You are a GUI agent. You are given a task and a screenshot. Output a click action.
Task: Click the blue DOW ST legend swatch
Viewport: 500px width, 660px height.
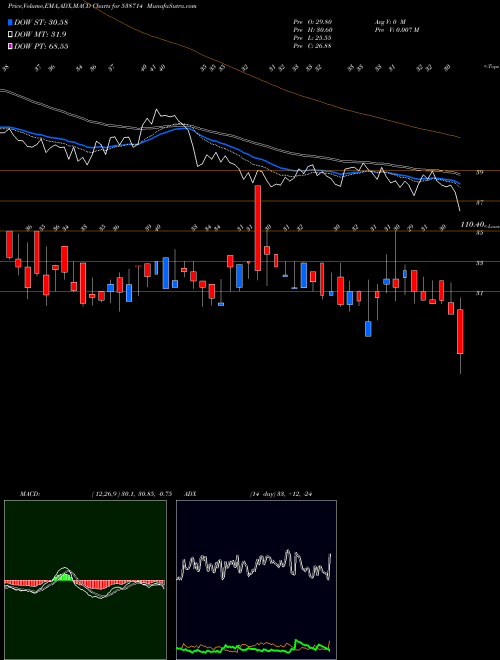(11, 22)
